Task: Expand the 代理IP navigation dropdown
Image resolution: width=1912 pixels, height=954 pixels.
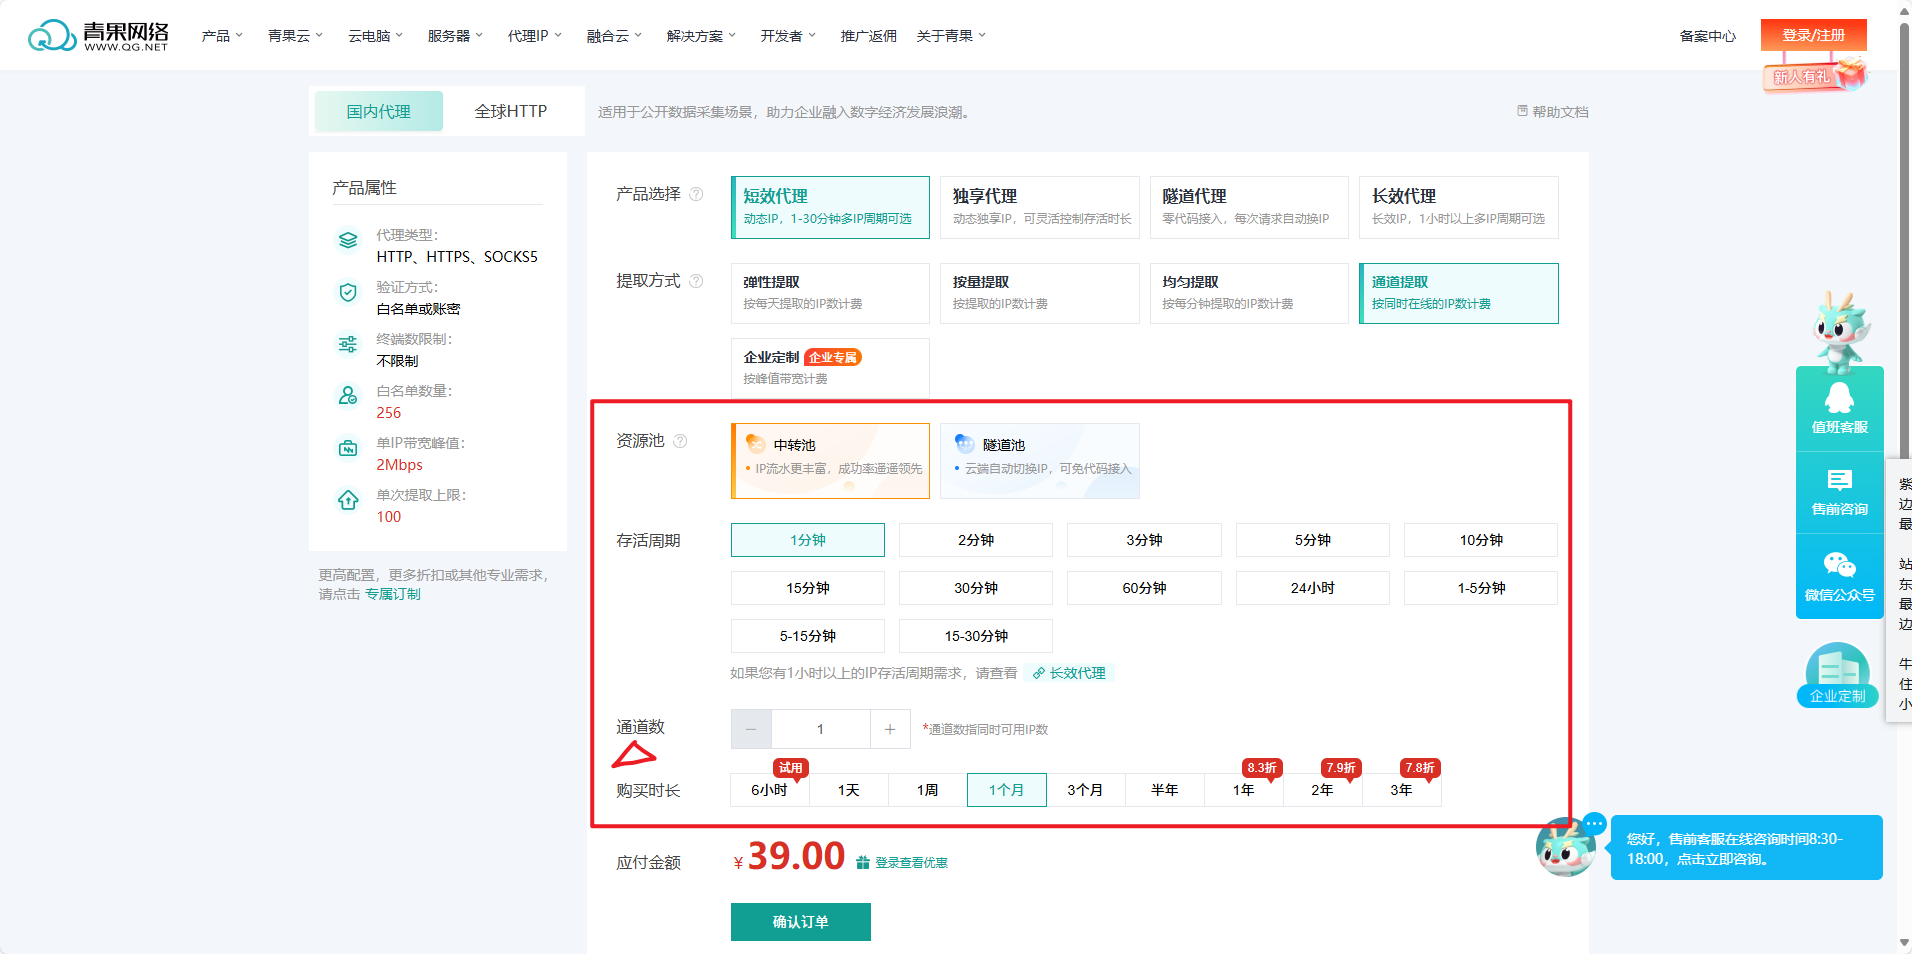Action: [x=534, y=36]
